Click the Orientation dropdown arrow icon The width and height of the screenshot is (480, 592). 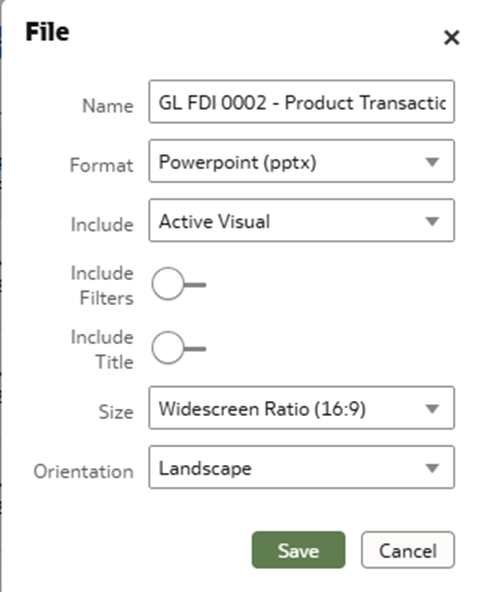click(432, 468)
